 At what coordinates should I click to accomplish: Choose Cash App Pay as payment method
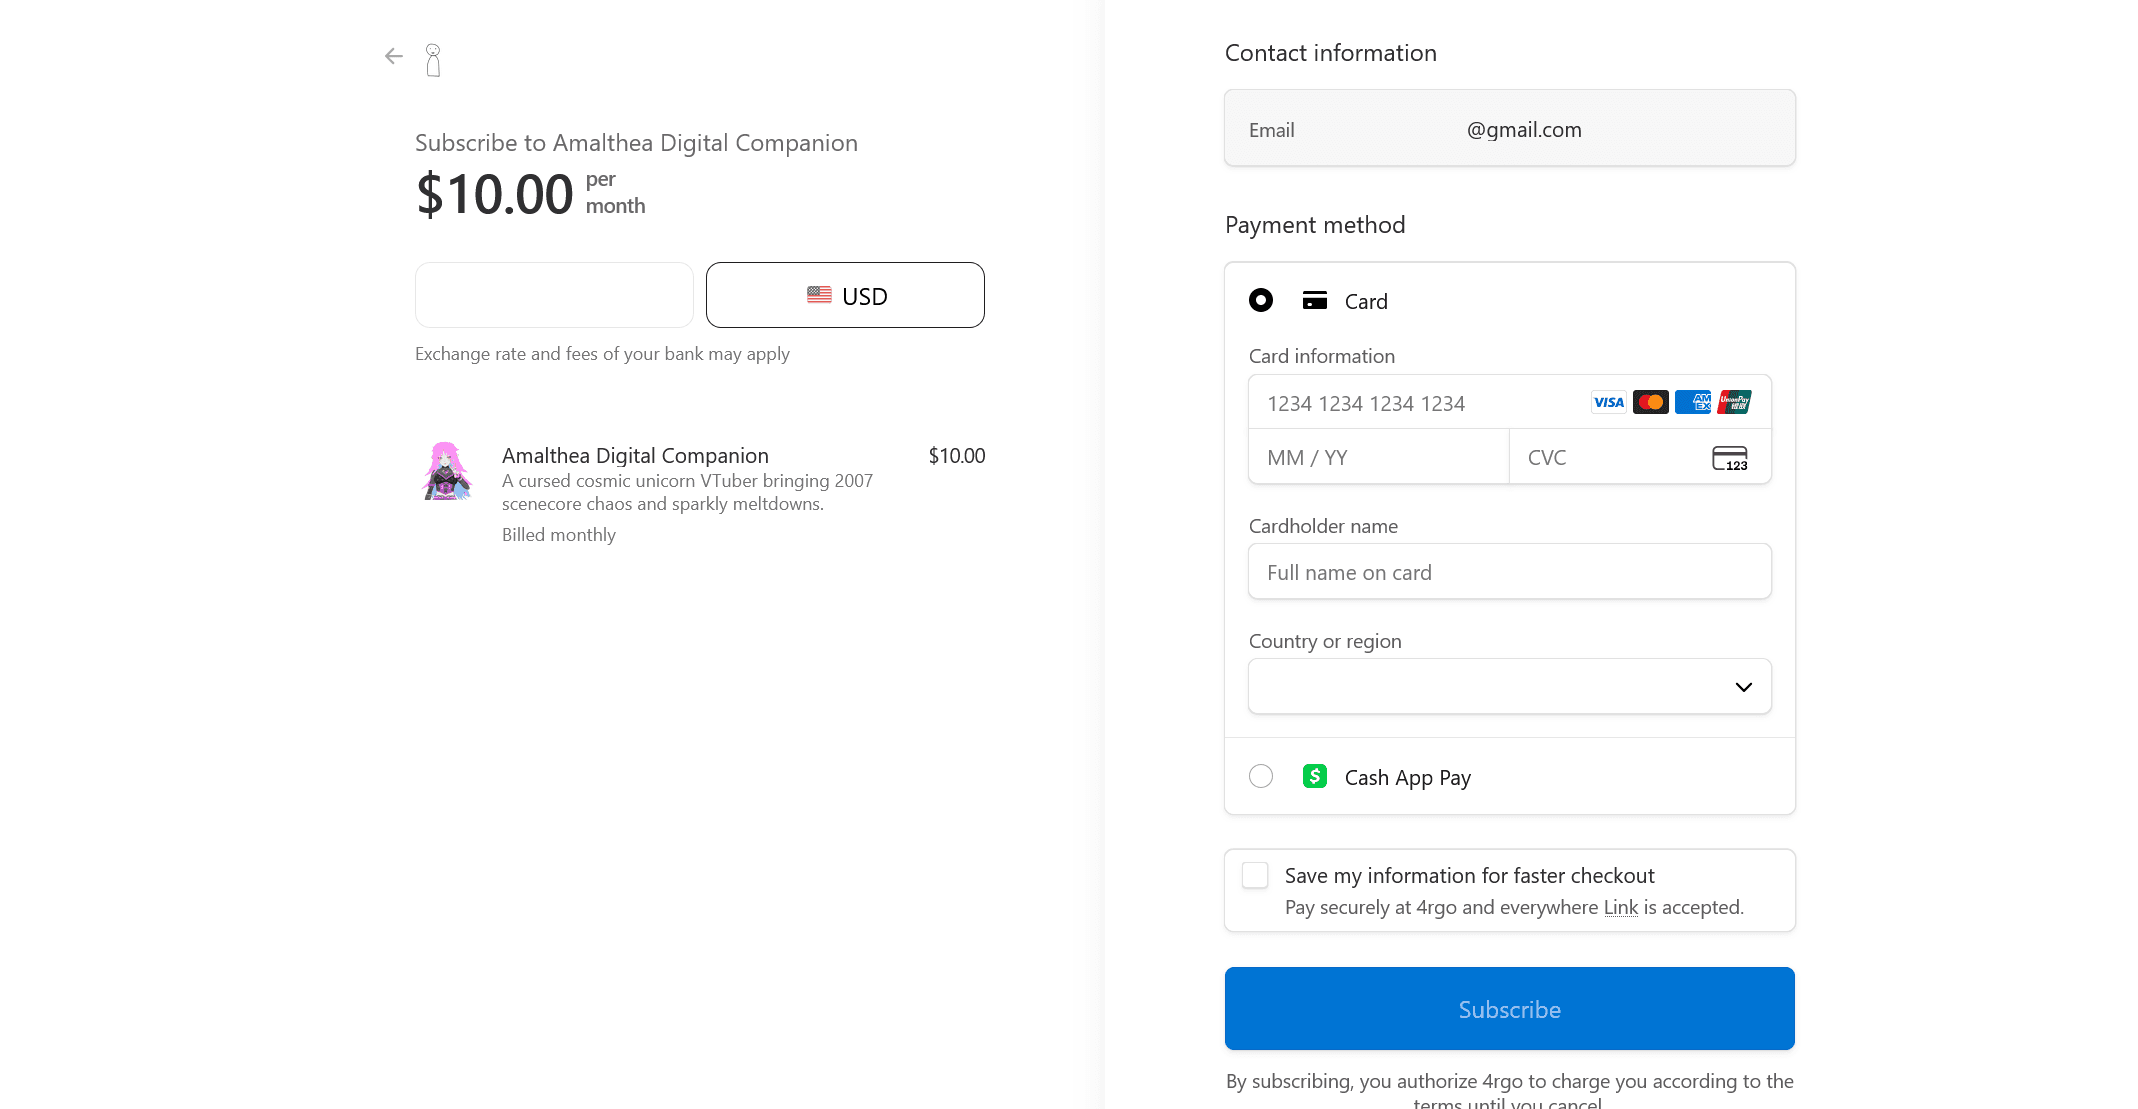[x=1261, y=776]
